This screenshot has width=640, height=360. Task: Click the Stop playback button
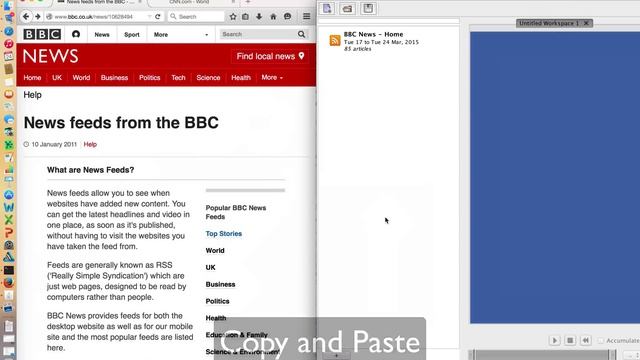[570, 340]
